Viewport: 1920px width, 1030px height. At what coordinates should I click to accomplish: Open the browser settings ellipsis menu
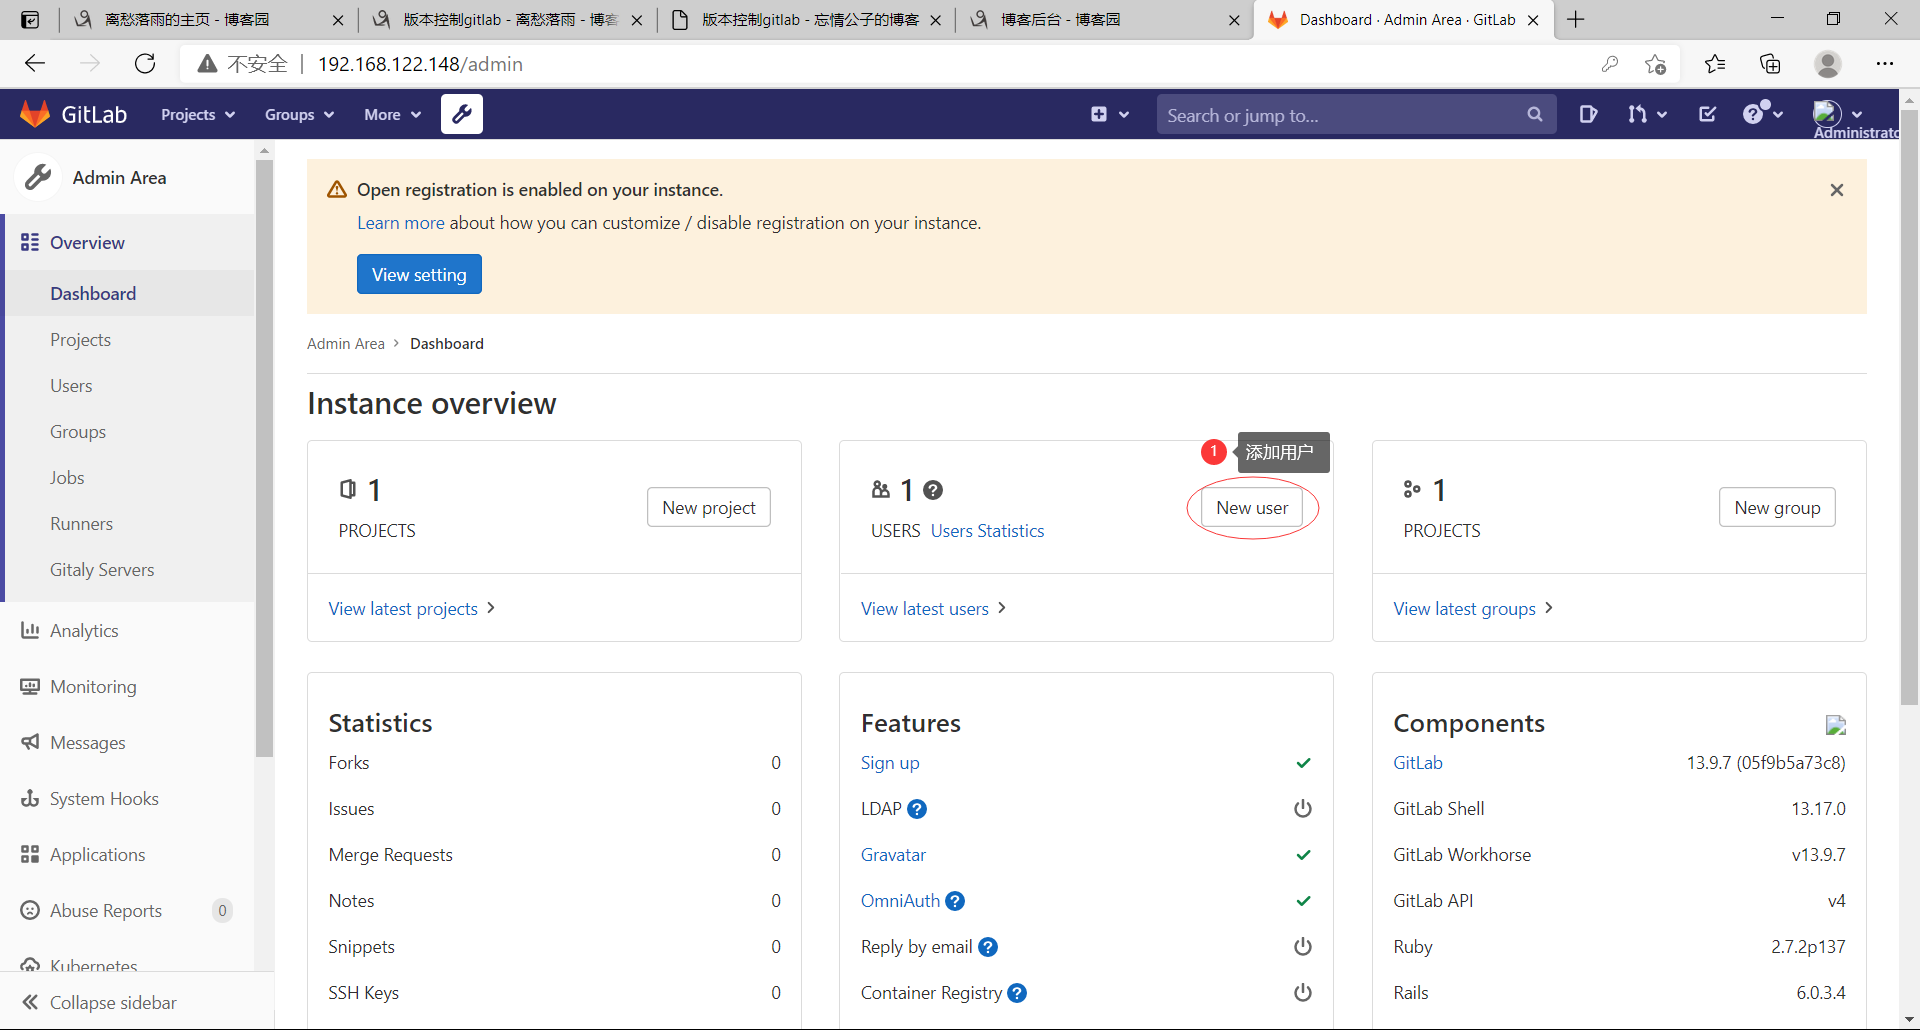[x=1885, y=64]
